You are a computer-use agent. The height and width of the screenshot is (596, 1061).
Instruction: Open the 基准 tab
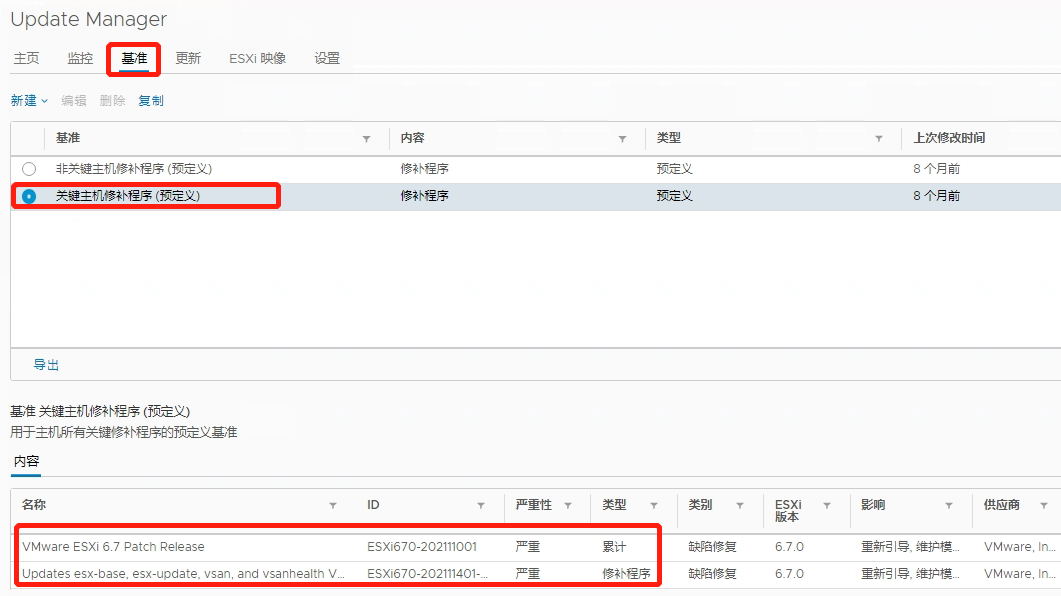pos(134,58)
